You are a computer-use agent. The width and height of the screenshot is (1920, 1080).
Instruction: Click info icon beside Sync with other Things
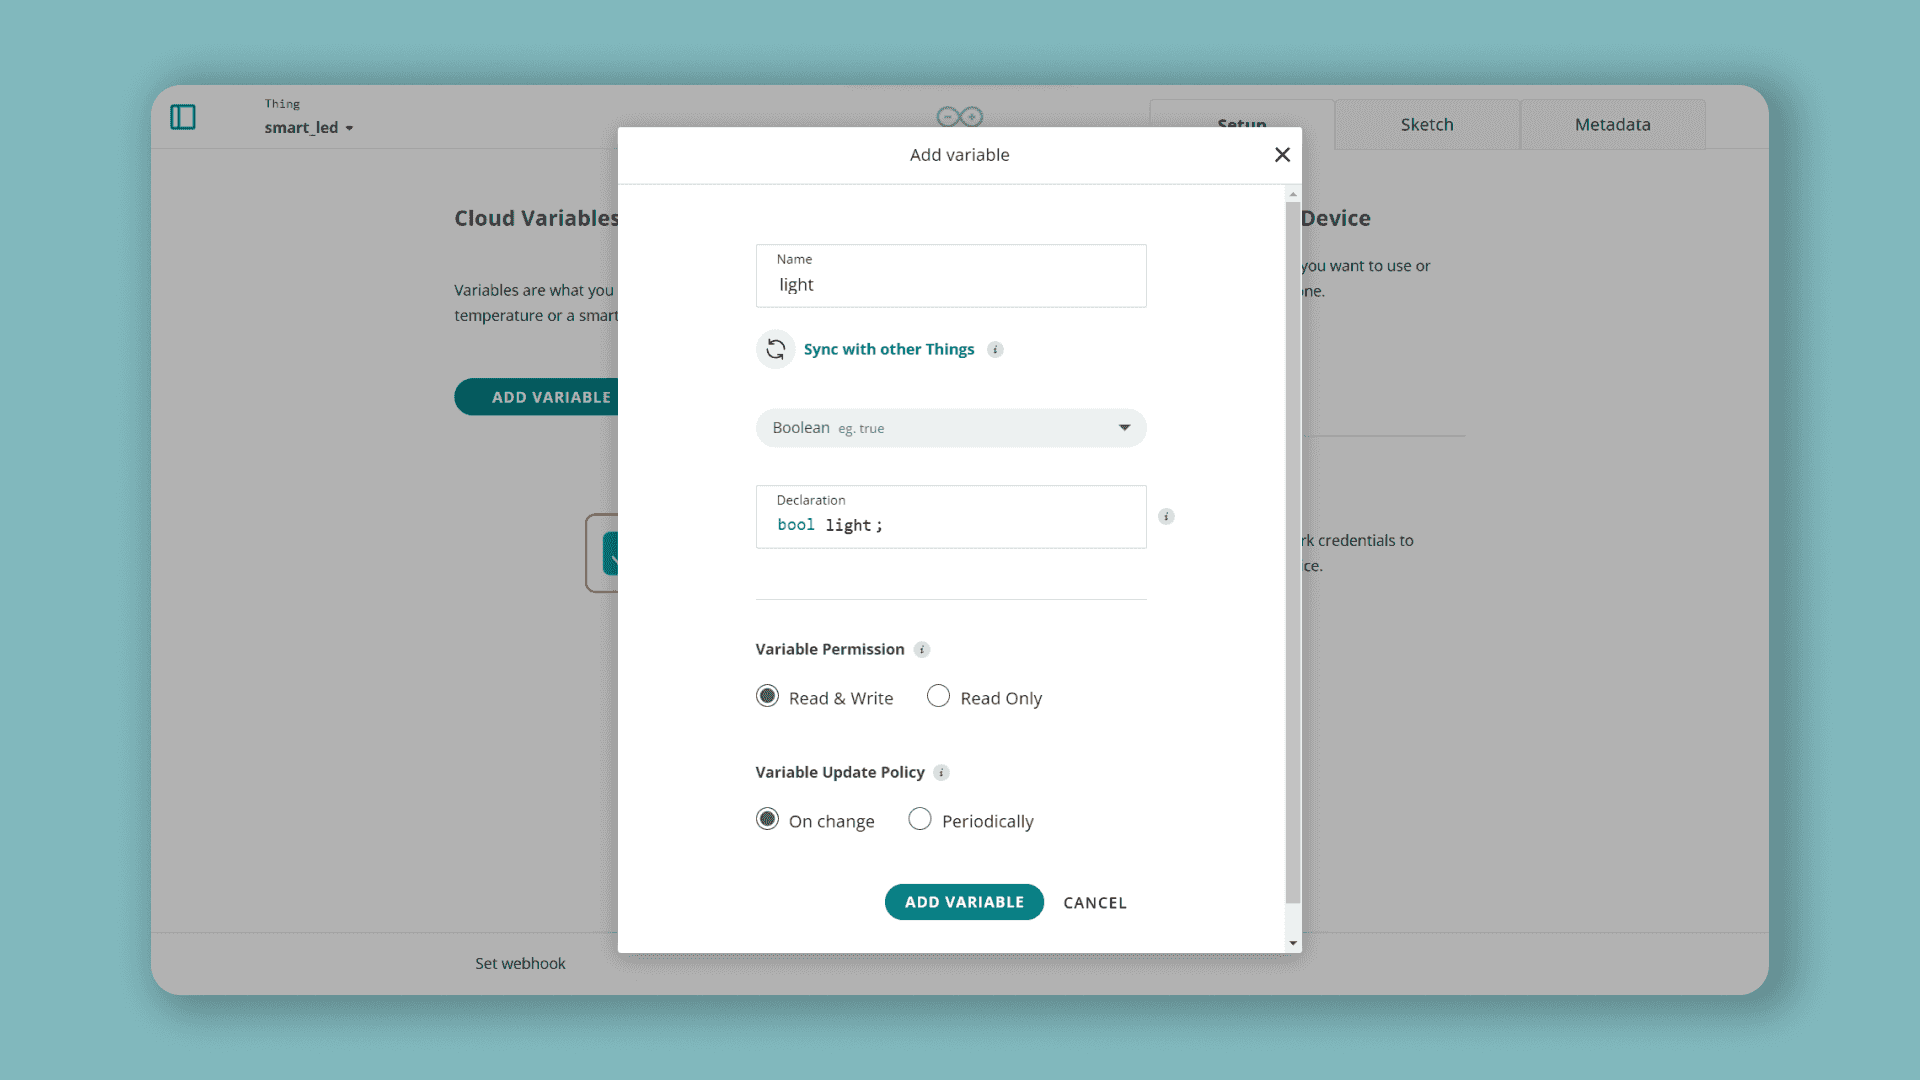click(995, 349)
